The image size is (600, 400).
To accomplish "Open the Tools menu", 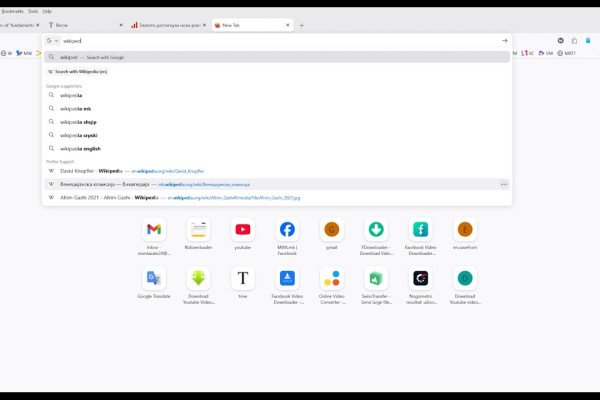I will coord(33,11).
